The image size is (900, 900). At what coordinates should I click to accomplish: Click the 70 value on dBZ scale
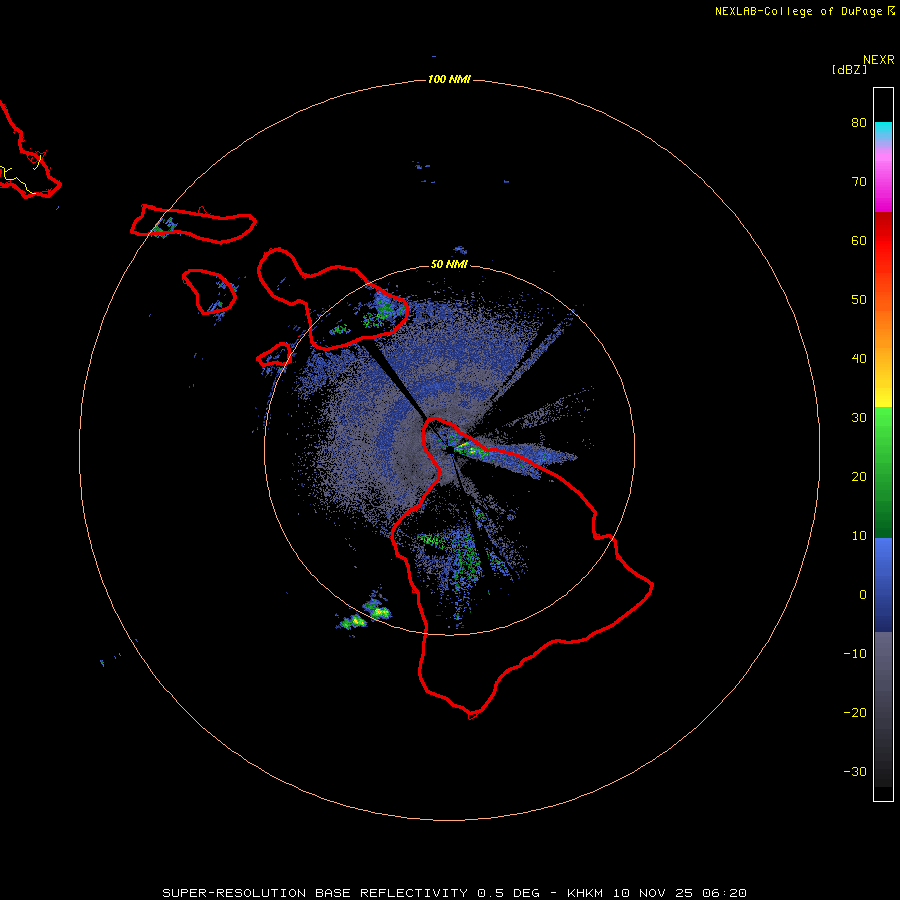tap(859, 182)
